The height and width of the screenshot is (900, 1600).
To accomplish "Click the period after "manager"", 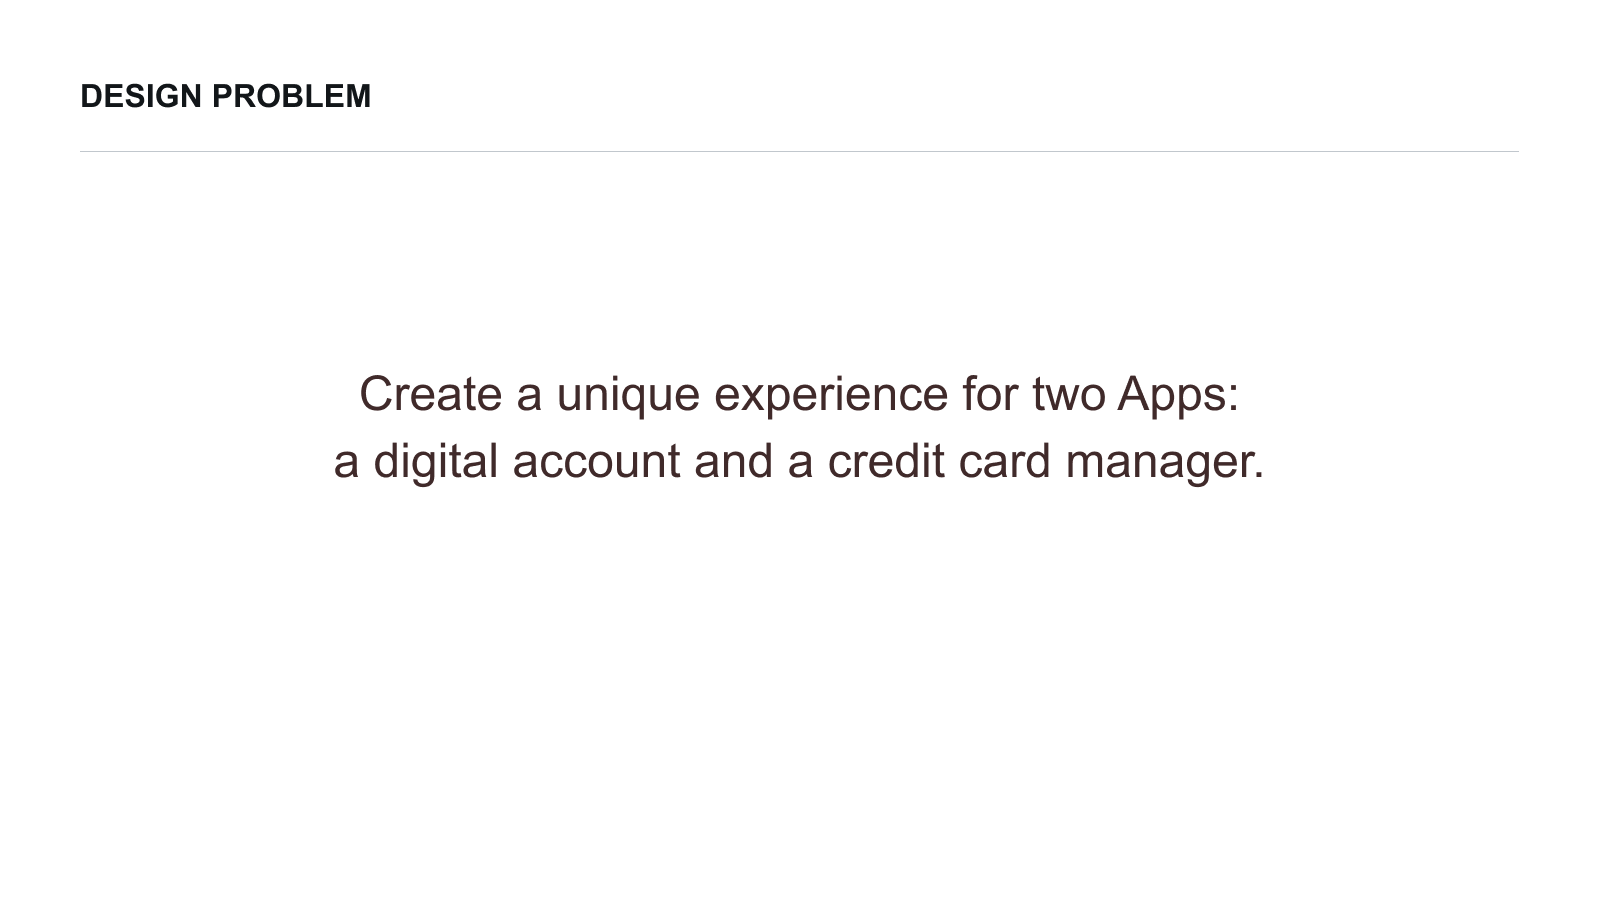I will pos(1259,474).
